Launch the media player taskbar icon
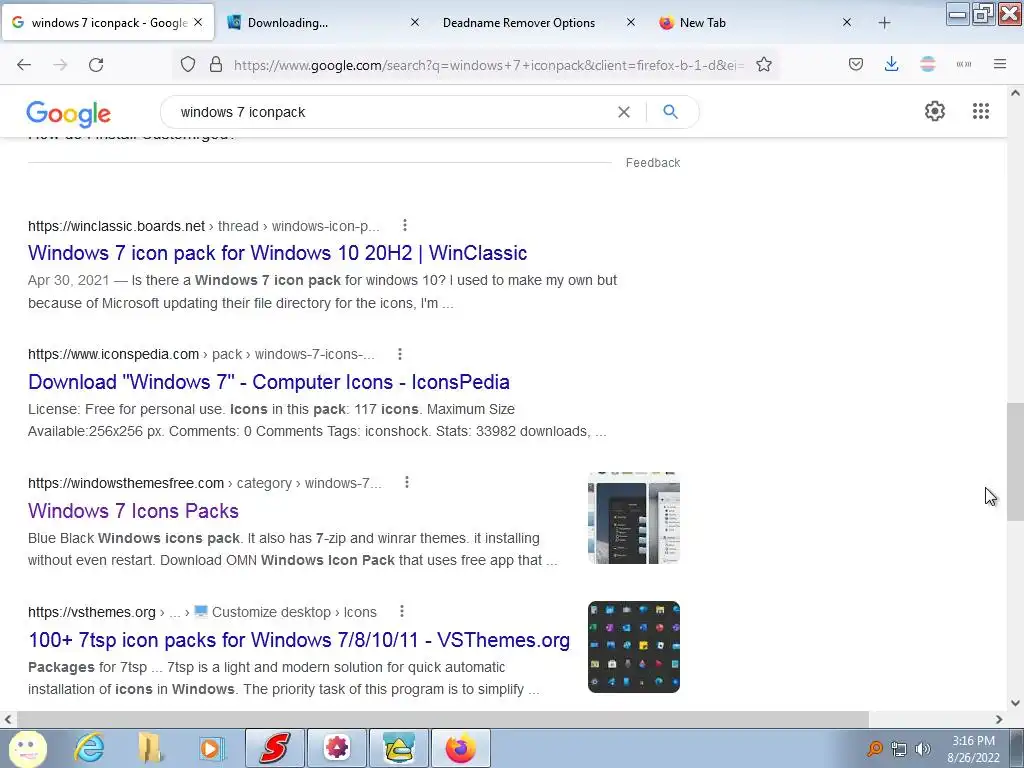The image size is (1024, 768). [x=210, y=748]
